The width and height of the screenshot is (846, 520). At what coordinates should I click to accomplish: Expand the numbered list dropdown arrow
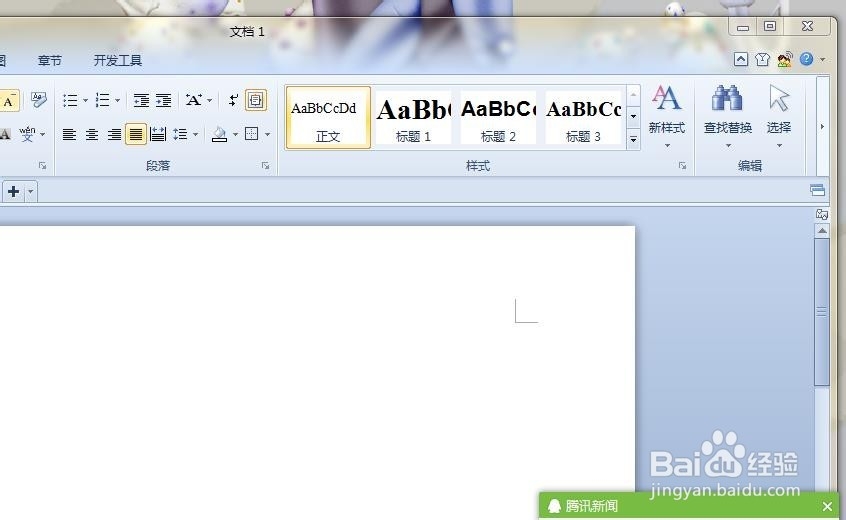click(117, 100)
